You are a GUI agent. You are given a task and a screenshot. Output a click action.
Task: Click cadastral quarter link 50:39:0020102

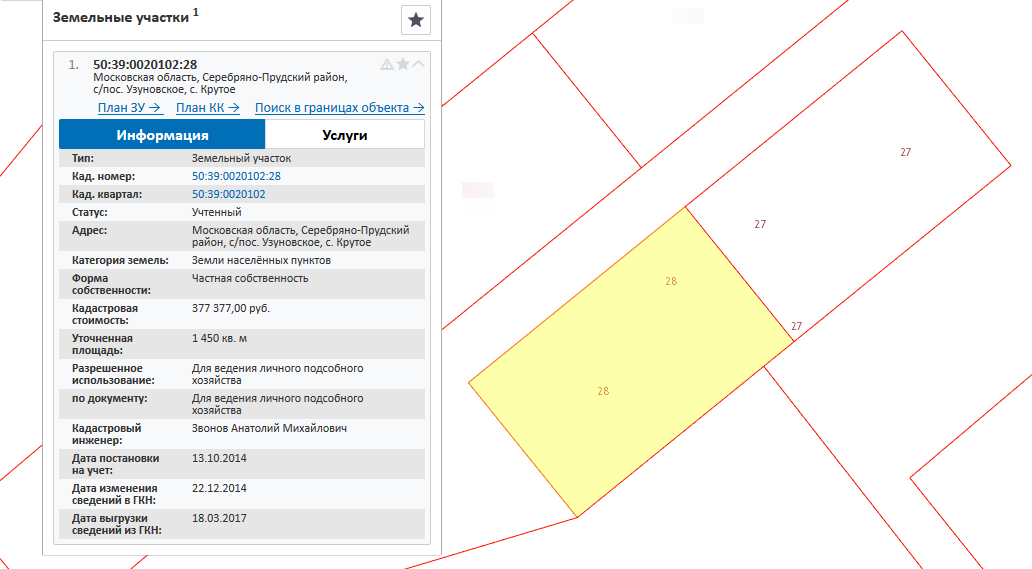pos(228,194)
